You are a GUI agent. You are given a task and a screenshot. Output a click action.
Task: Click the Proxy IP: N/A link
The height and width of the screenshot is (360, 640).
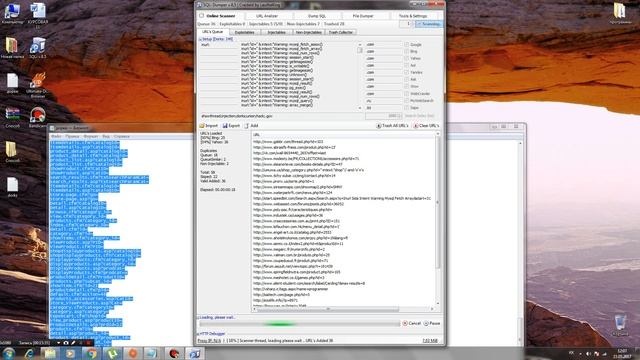[209, 340]
